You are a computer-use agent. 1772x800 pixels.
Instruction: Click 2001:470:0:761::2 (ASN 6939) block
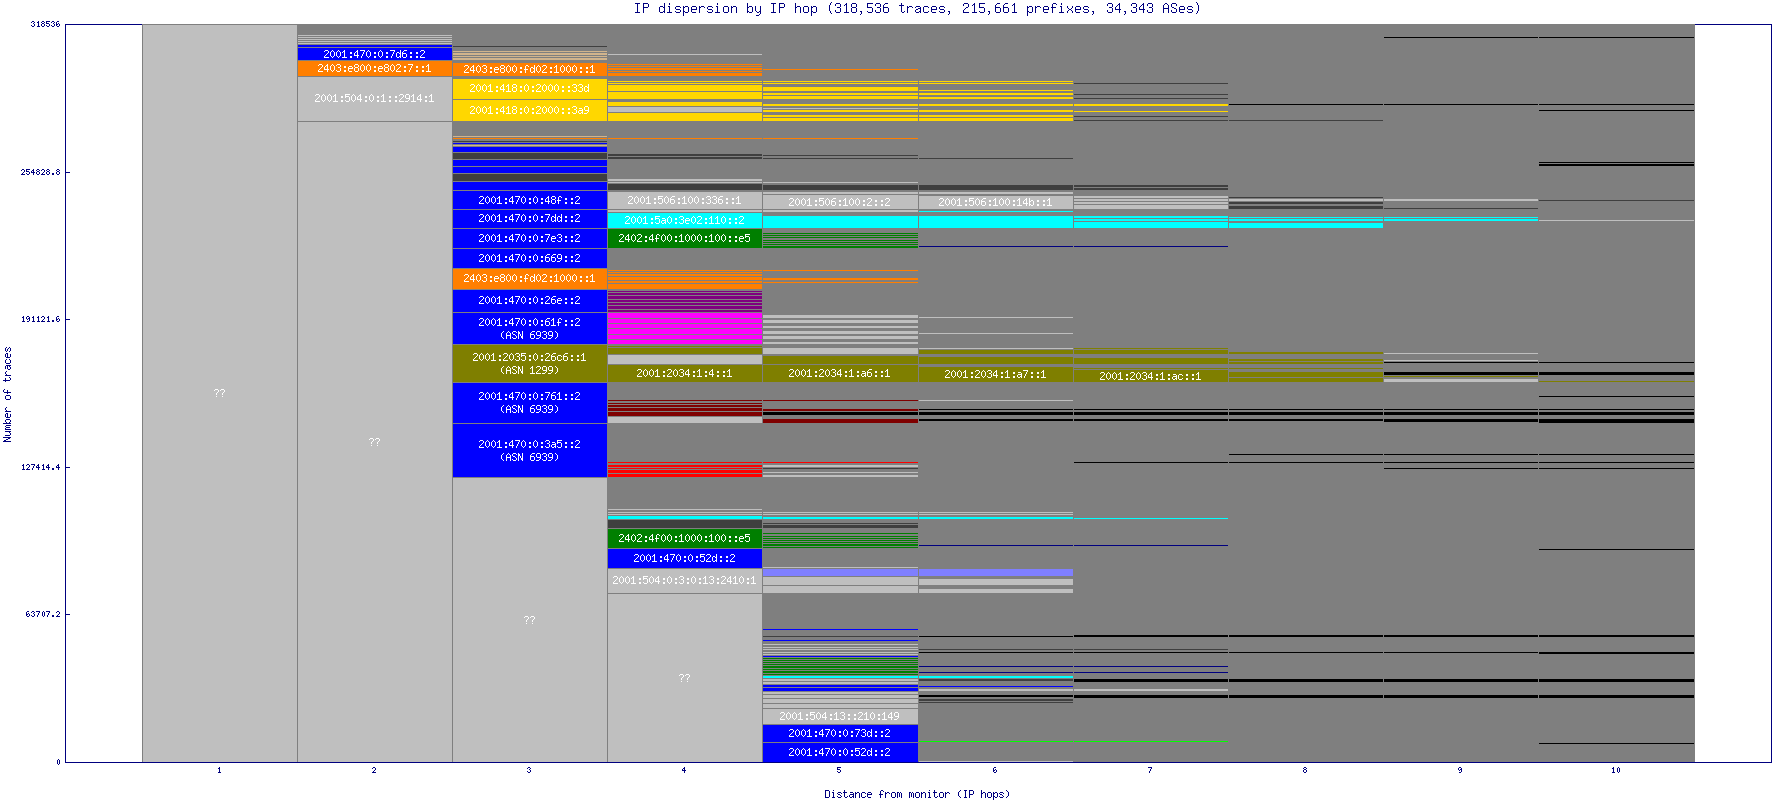529,403
